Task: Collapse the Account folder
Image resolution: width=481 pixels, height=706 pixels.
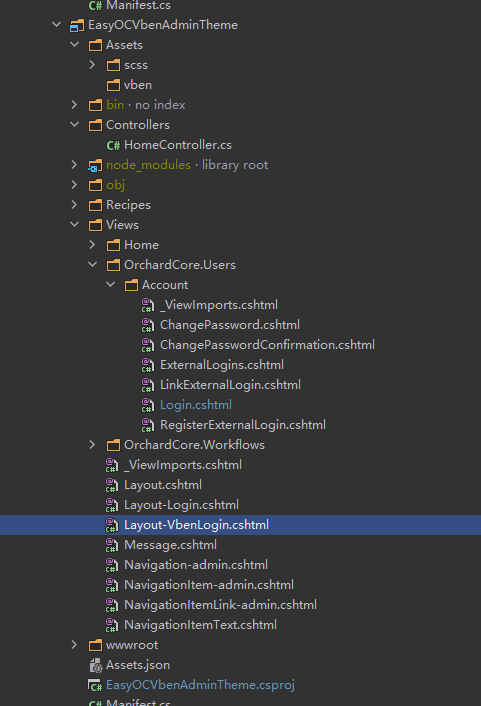Action: (110, 285)
